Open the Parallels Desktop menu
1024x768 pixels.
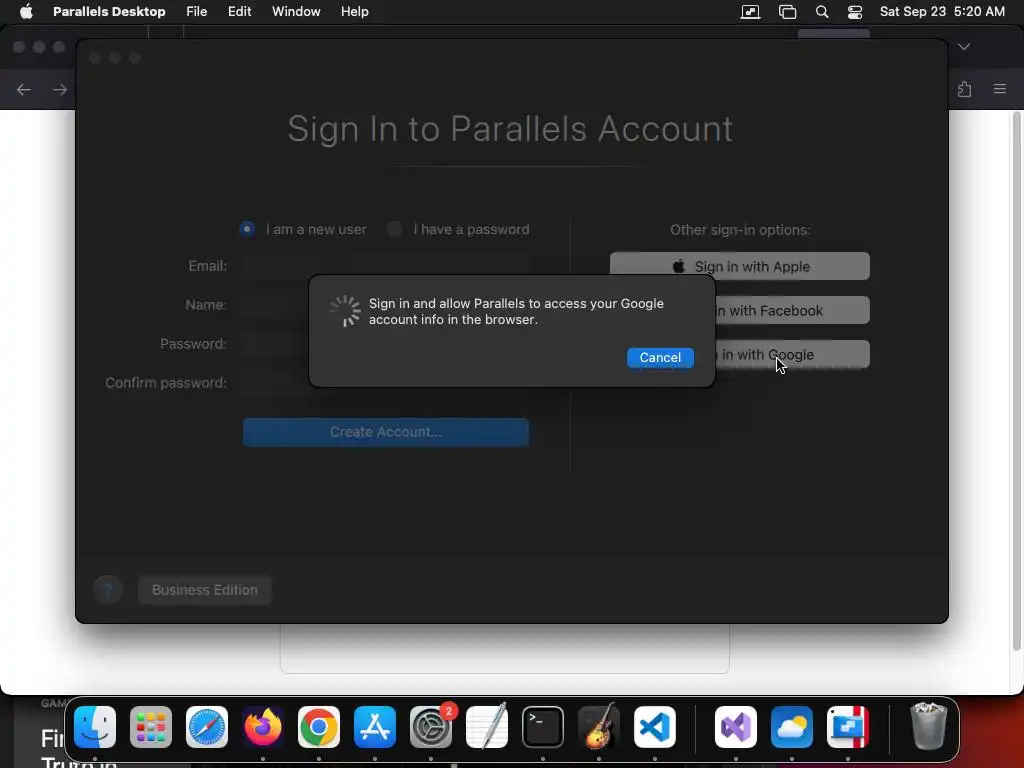109,12
